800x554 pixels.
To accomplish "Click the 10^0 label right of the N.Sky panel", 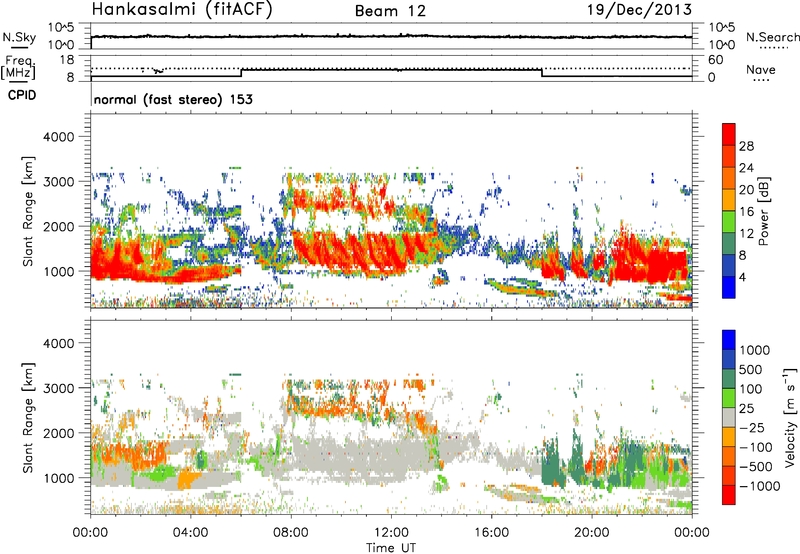I will tap(721, 44).
